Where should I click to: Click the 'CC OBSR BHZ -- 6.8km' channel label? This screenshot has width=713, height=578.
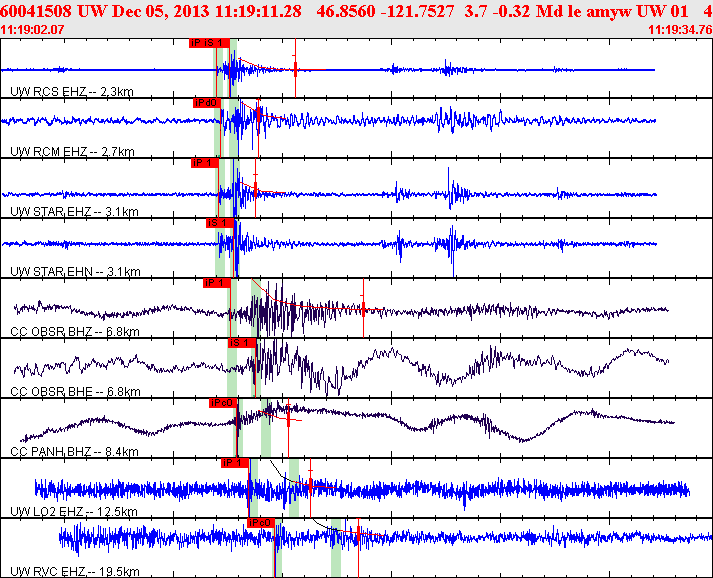[x=75, y=332]
